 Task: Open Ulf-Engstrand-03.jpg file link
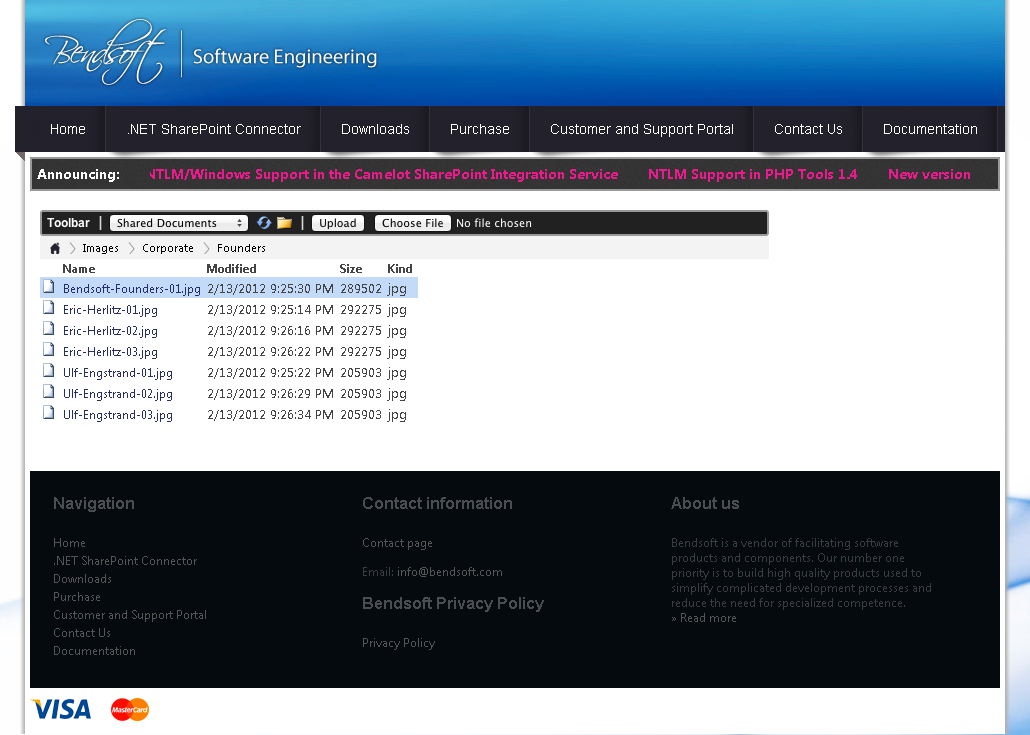coord(118,415)
